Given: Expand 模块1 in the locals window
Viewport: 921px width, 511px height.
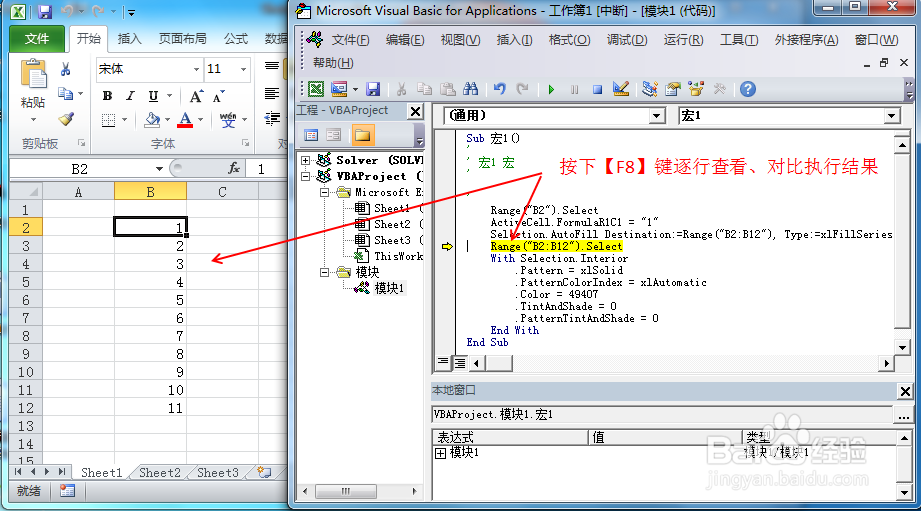Looking at the screenshot, I should (x=441, y=453).
